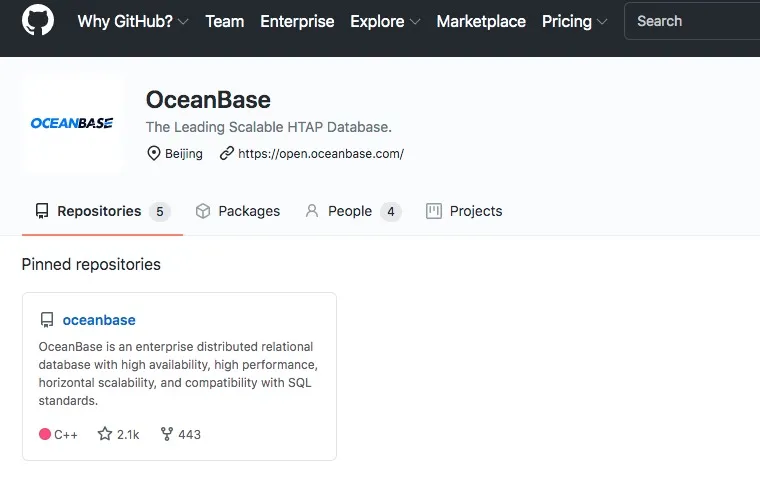The width and height of the screenshot is (760, 477).
Task: Click the oceanbase repository description text
Action: (178, 374)
